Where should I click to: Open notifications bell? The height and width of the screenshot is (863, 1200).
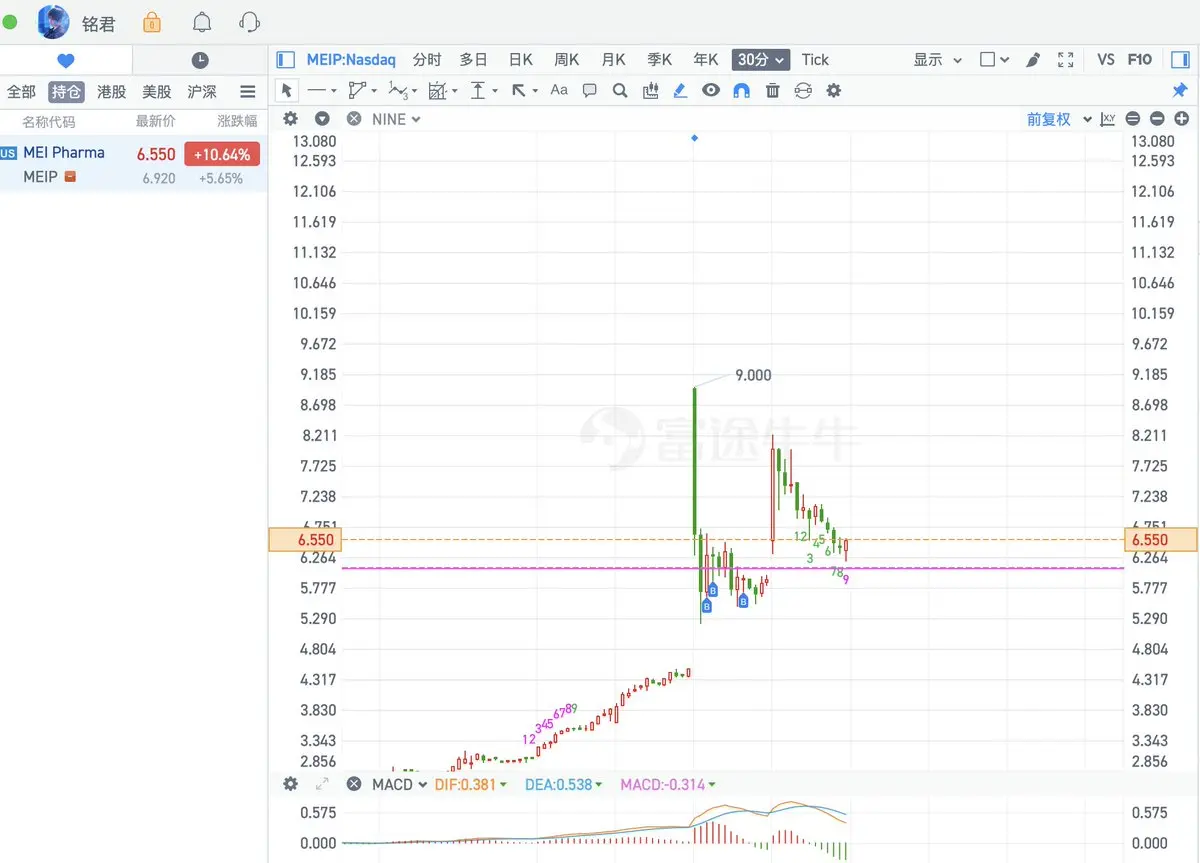[x=202, y=22]
